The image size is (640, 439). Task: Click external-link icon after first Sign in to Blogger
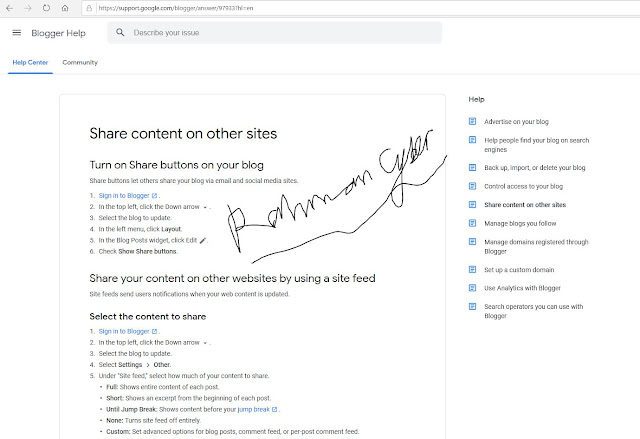click(154, 195)
